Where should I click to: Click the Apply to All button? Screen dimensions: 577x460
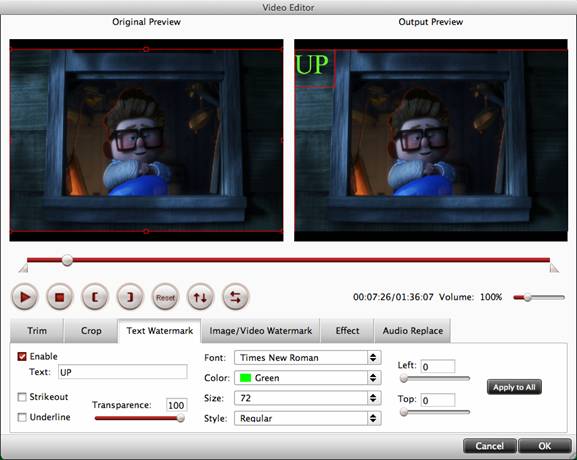(514, 387)
